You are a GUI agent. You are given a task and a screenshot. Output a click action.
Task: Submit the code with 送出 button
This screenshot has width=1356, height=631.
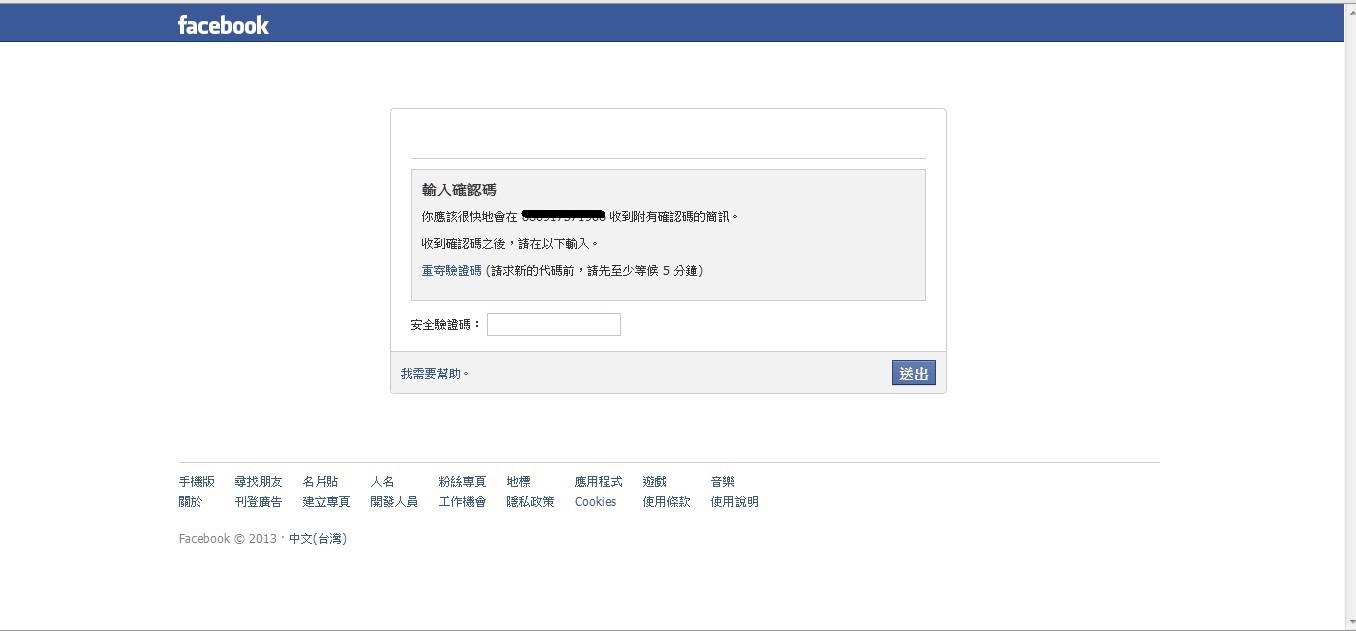click(x=914, y=373)
